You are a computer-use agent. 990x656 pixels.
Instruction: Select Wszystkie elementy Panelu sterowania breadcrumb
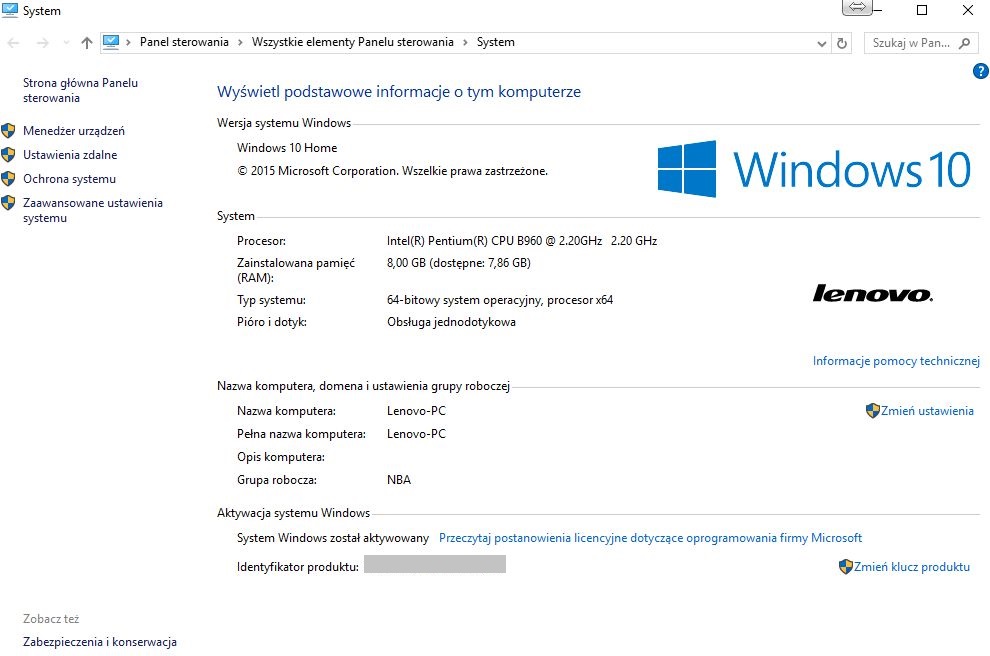coord(352,42)
